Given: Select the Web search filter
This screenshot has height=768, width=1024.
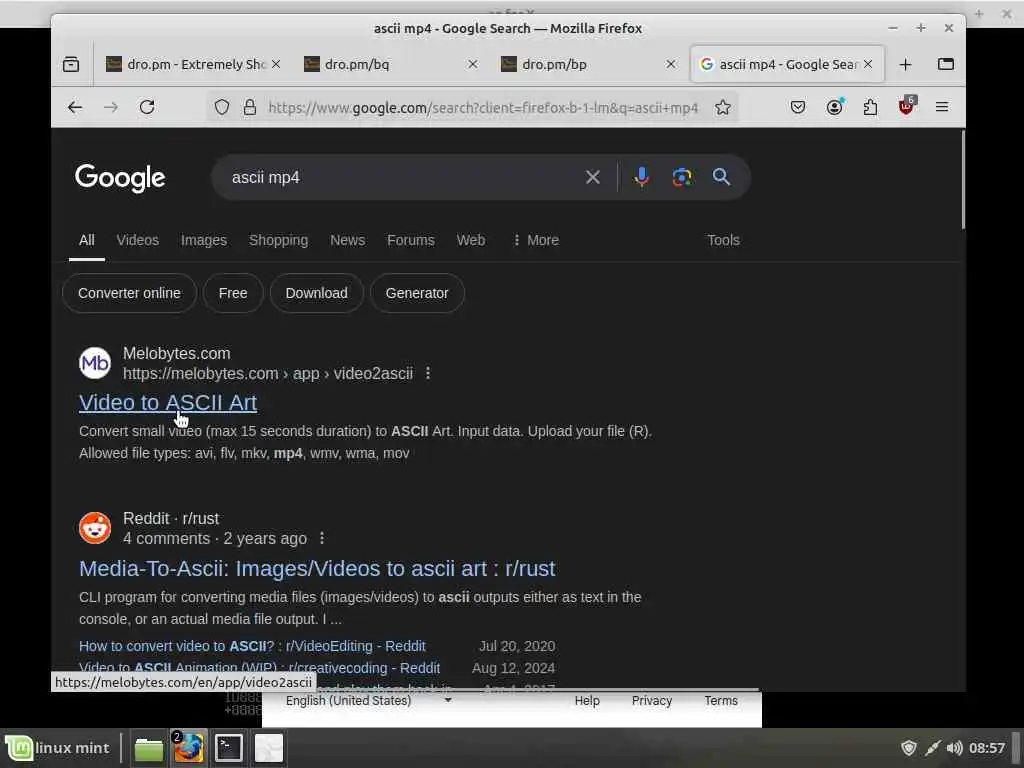Looking at the screenshot, I should pyautogui.click(x=471, y=240).
